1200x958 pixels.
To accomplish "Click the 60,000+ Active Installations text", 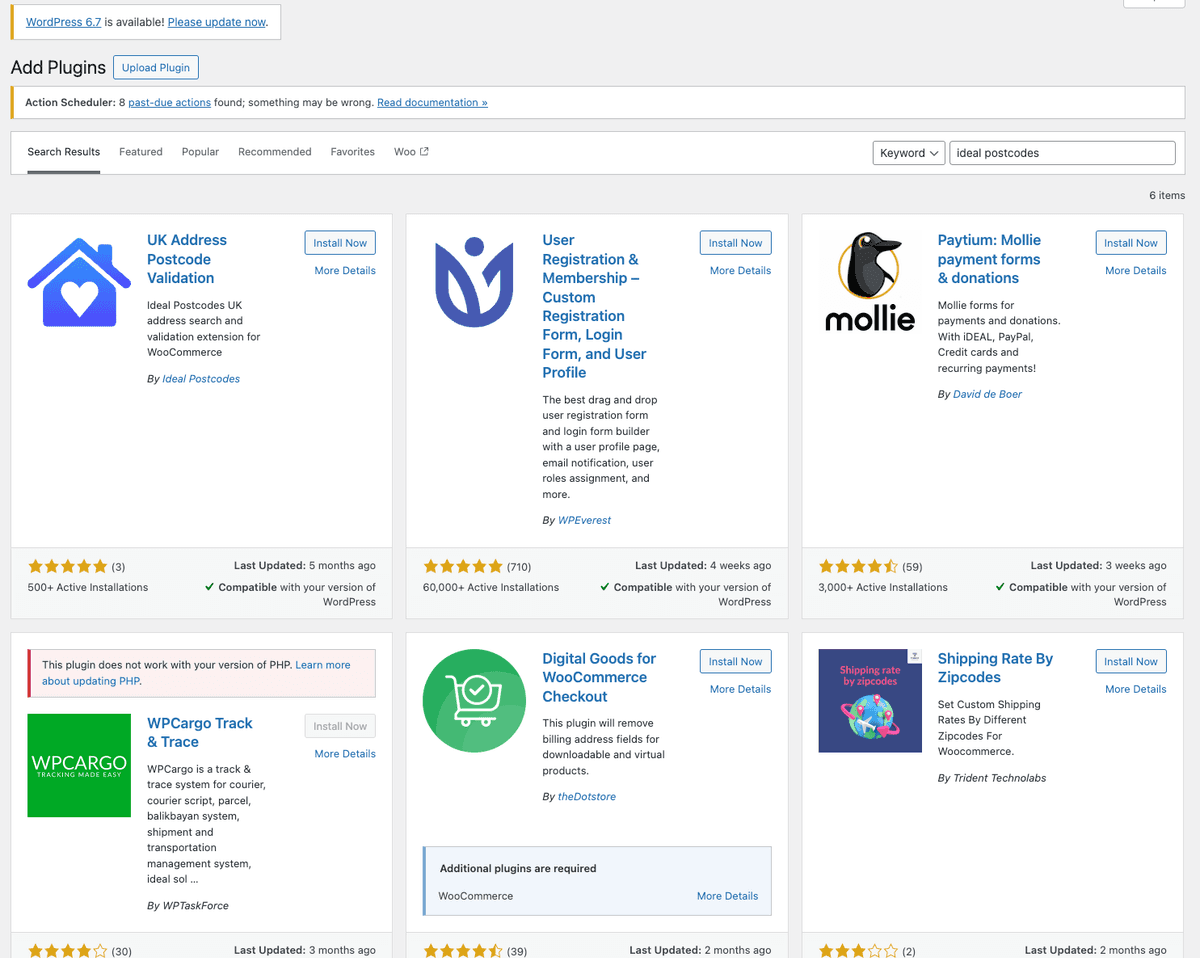I will coord(491,588).
